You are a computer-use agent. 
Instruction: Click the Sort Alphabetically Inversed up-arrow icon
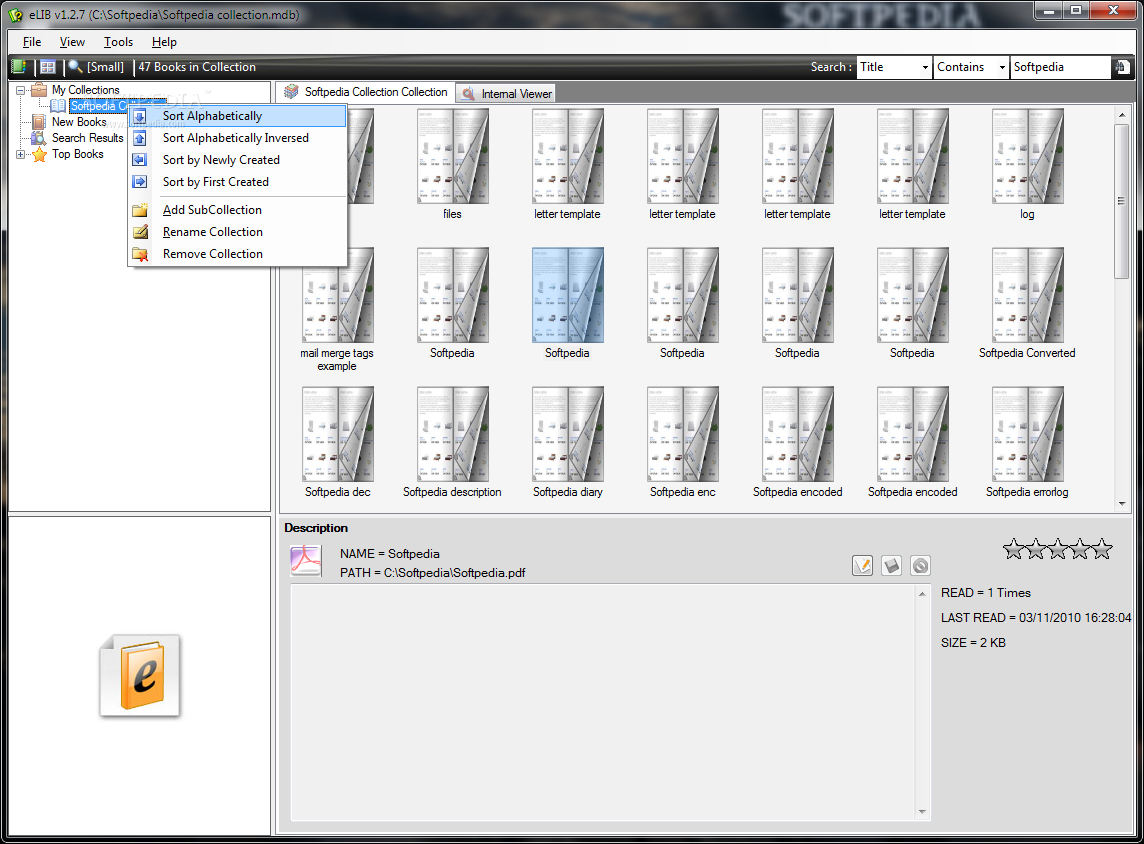pos(139,138)
